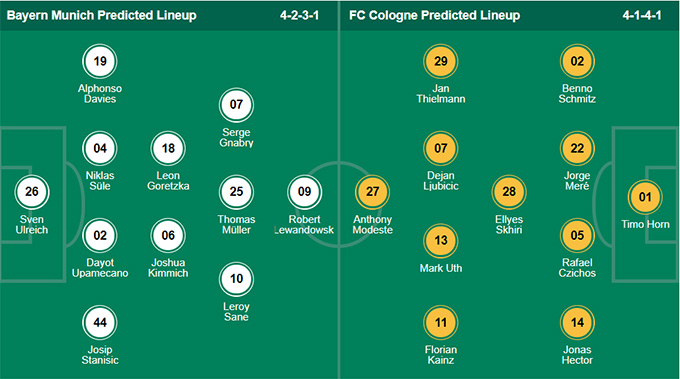The image size is (680, 379).
Task: Select Mark Uth's number 13 circle
Action: coord(441,241)
